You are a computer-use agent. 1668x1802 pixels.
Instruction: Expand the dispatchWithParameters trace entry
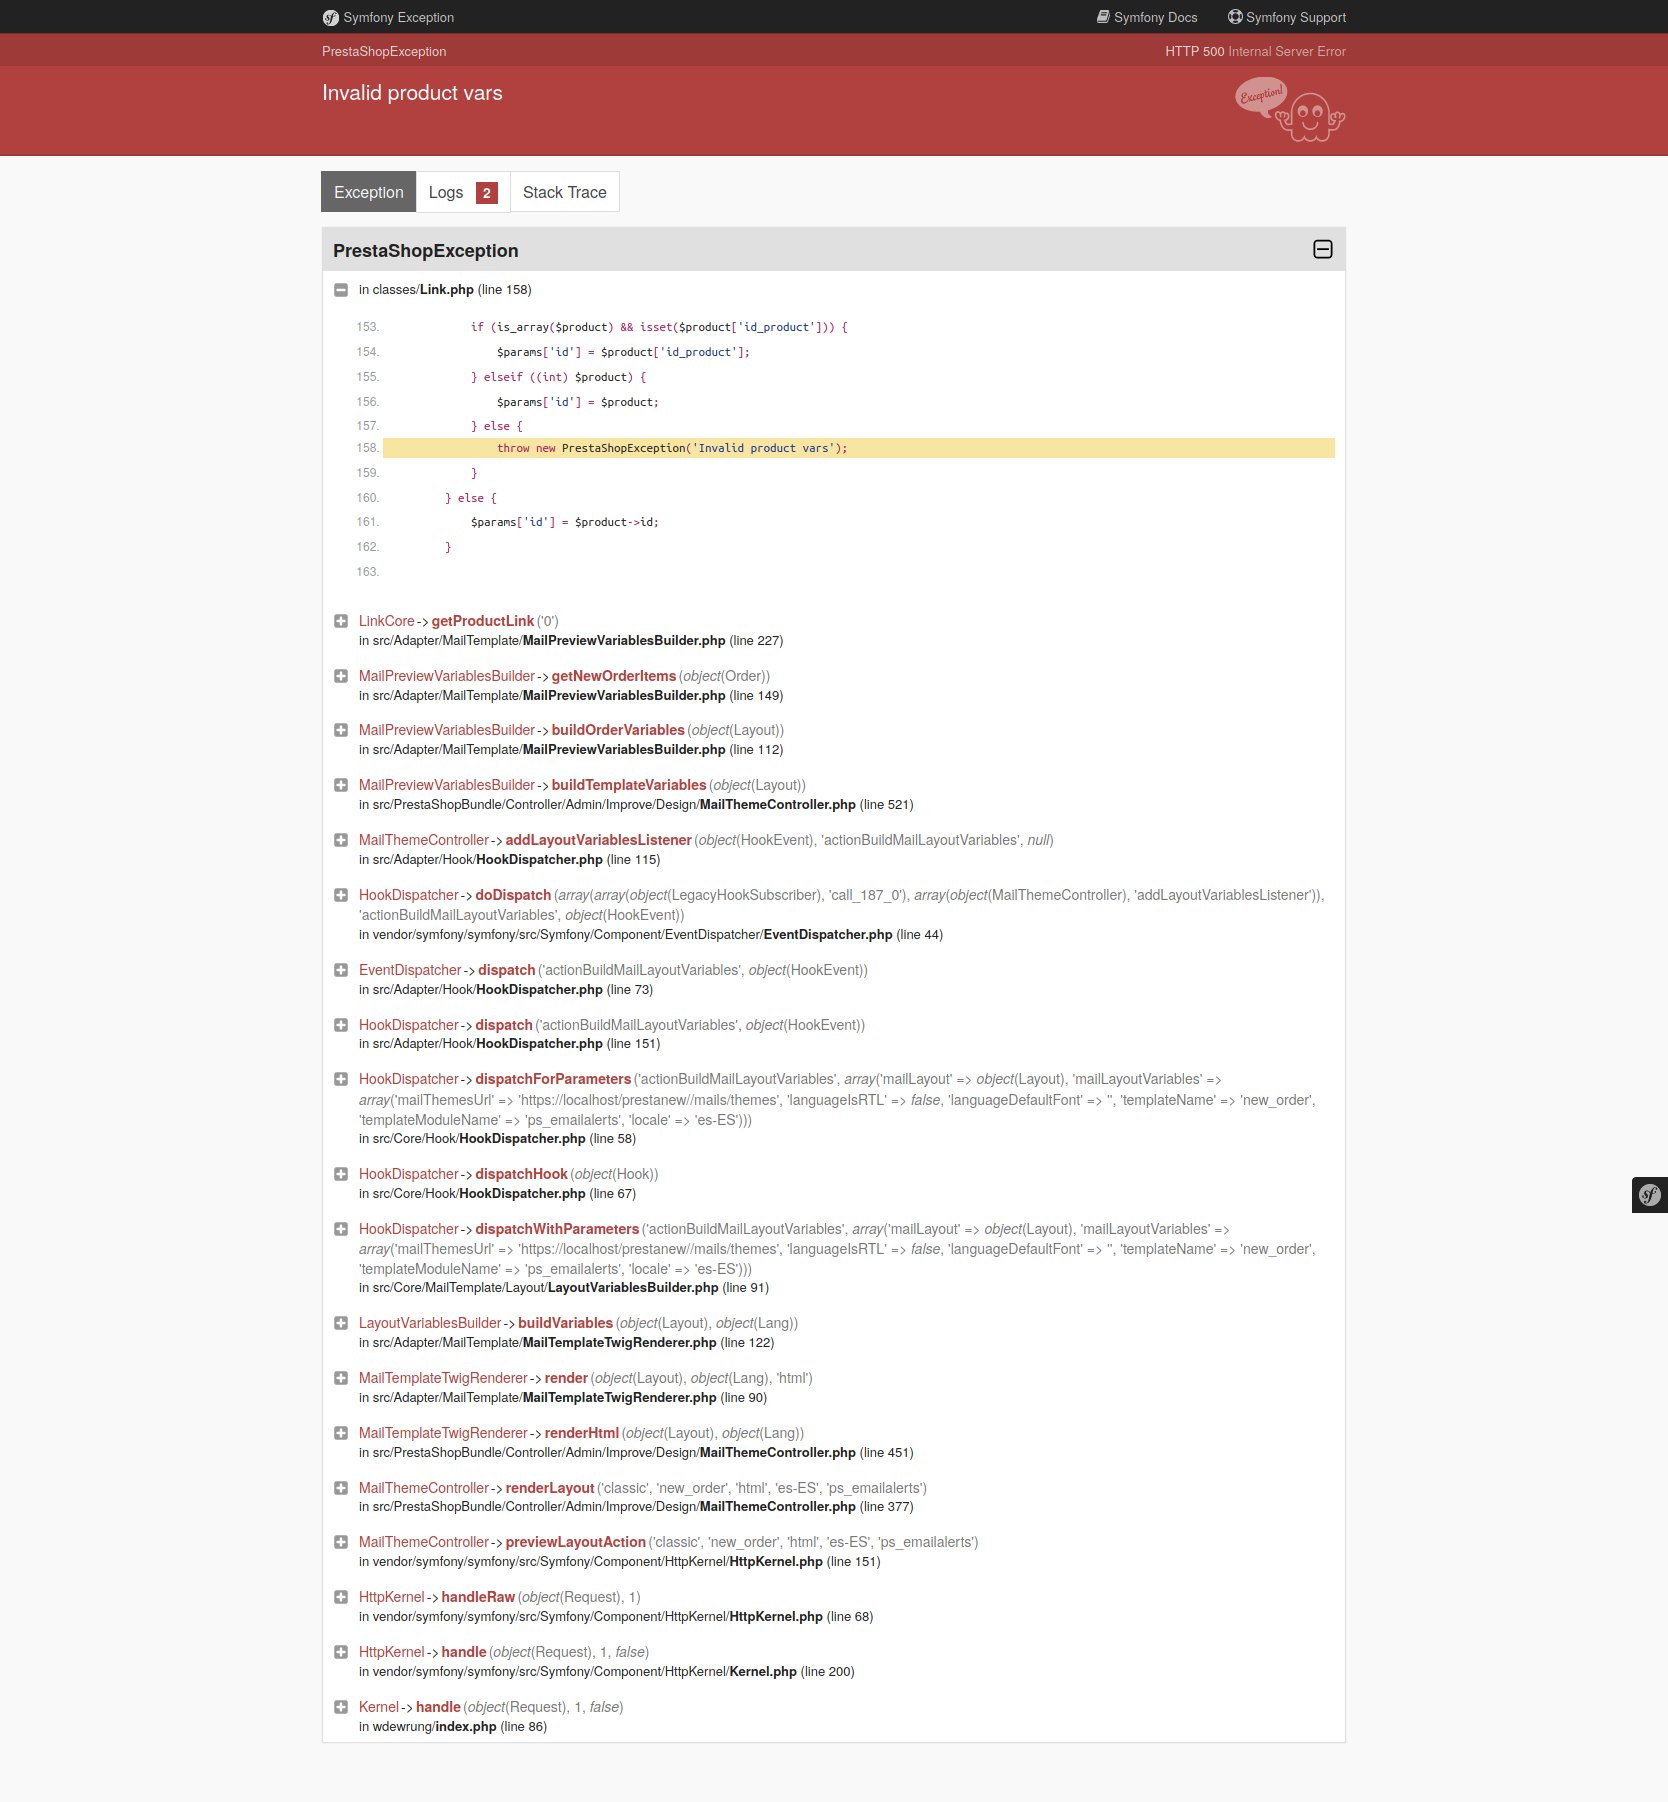[341, 1229]
